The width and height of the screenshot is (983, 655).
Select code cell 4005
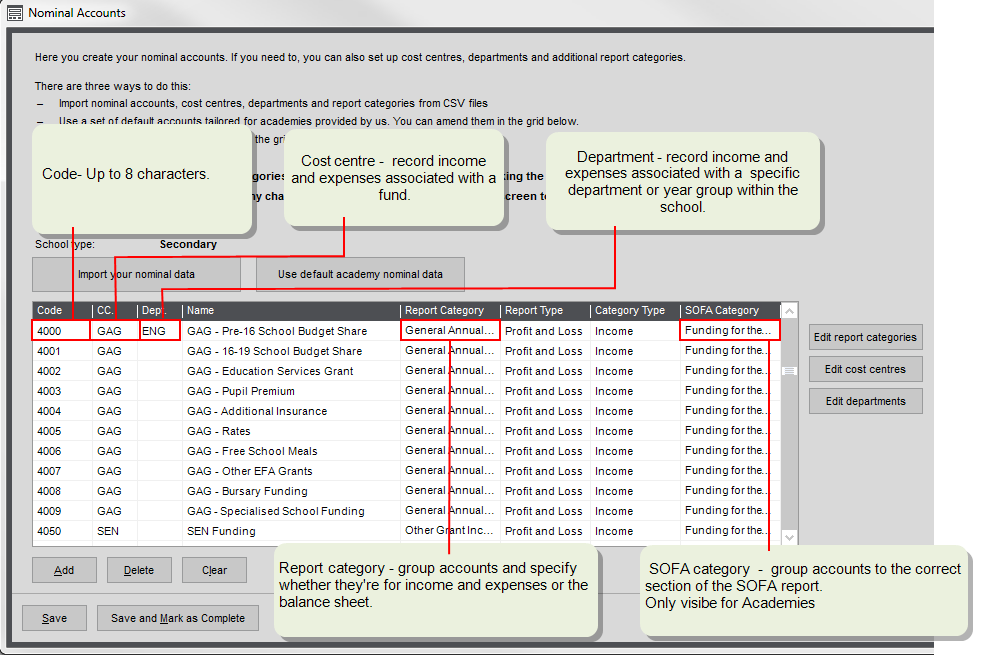[61, 431]
